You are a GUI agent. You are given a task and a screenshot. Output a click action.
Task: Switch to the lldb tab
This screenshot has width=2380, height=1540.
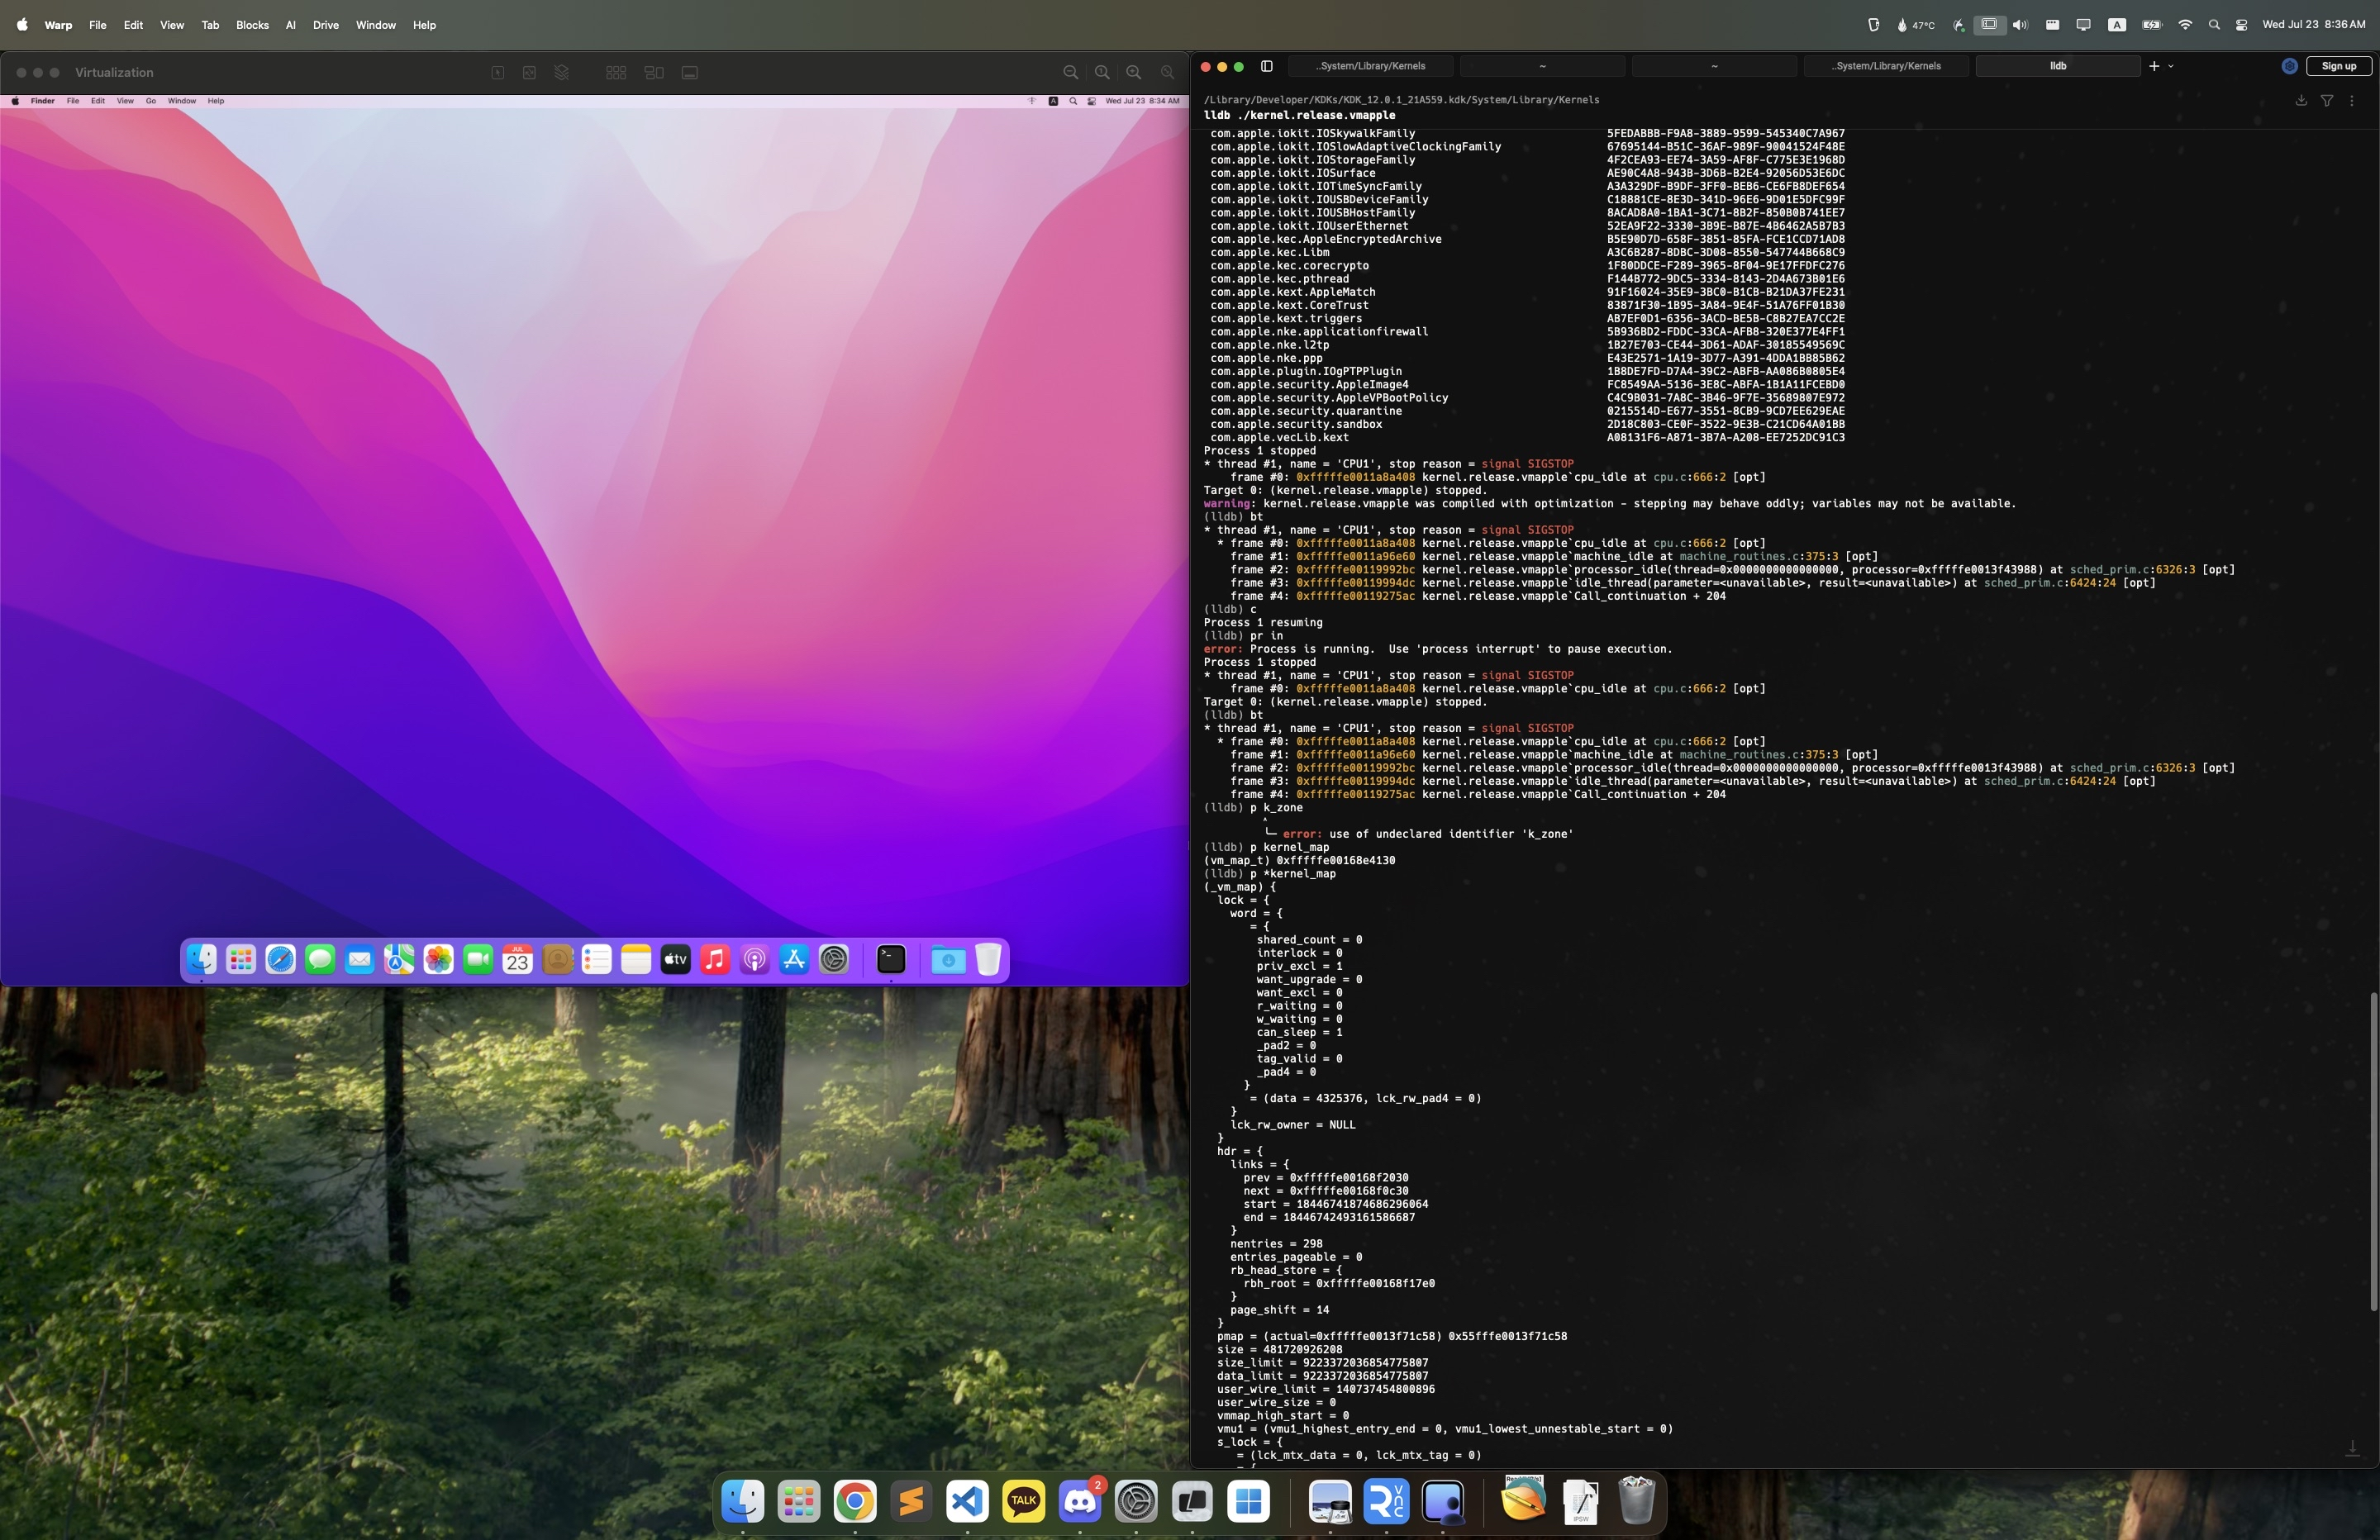(2057, 66)
